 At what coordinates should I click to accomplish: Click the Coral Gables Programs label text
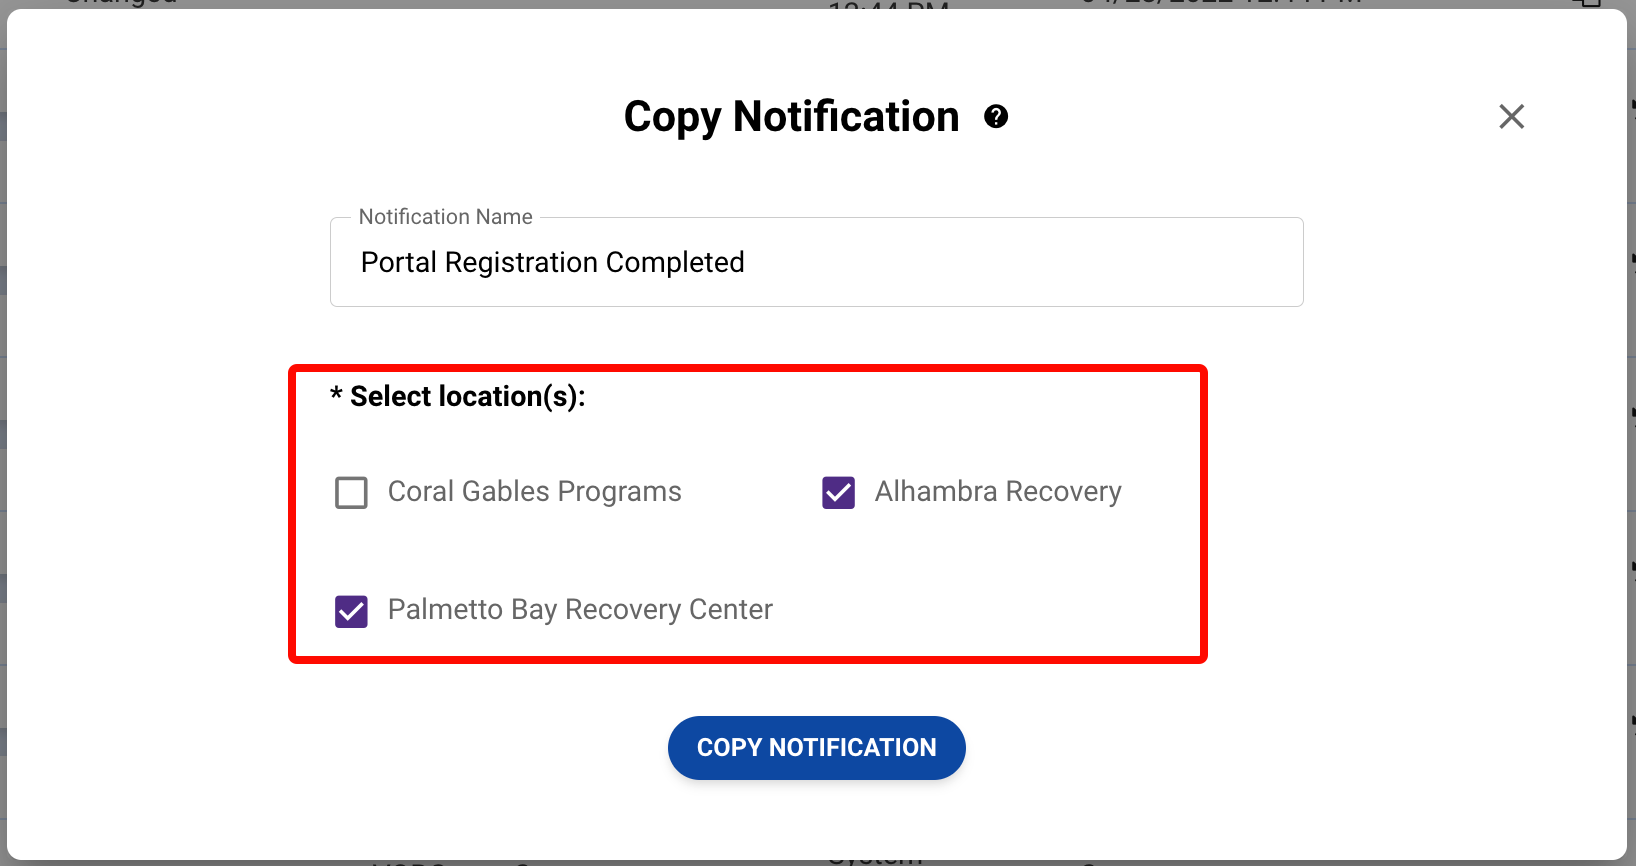[x=534, y=492]
